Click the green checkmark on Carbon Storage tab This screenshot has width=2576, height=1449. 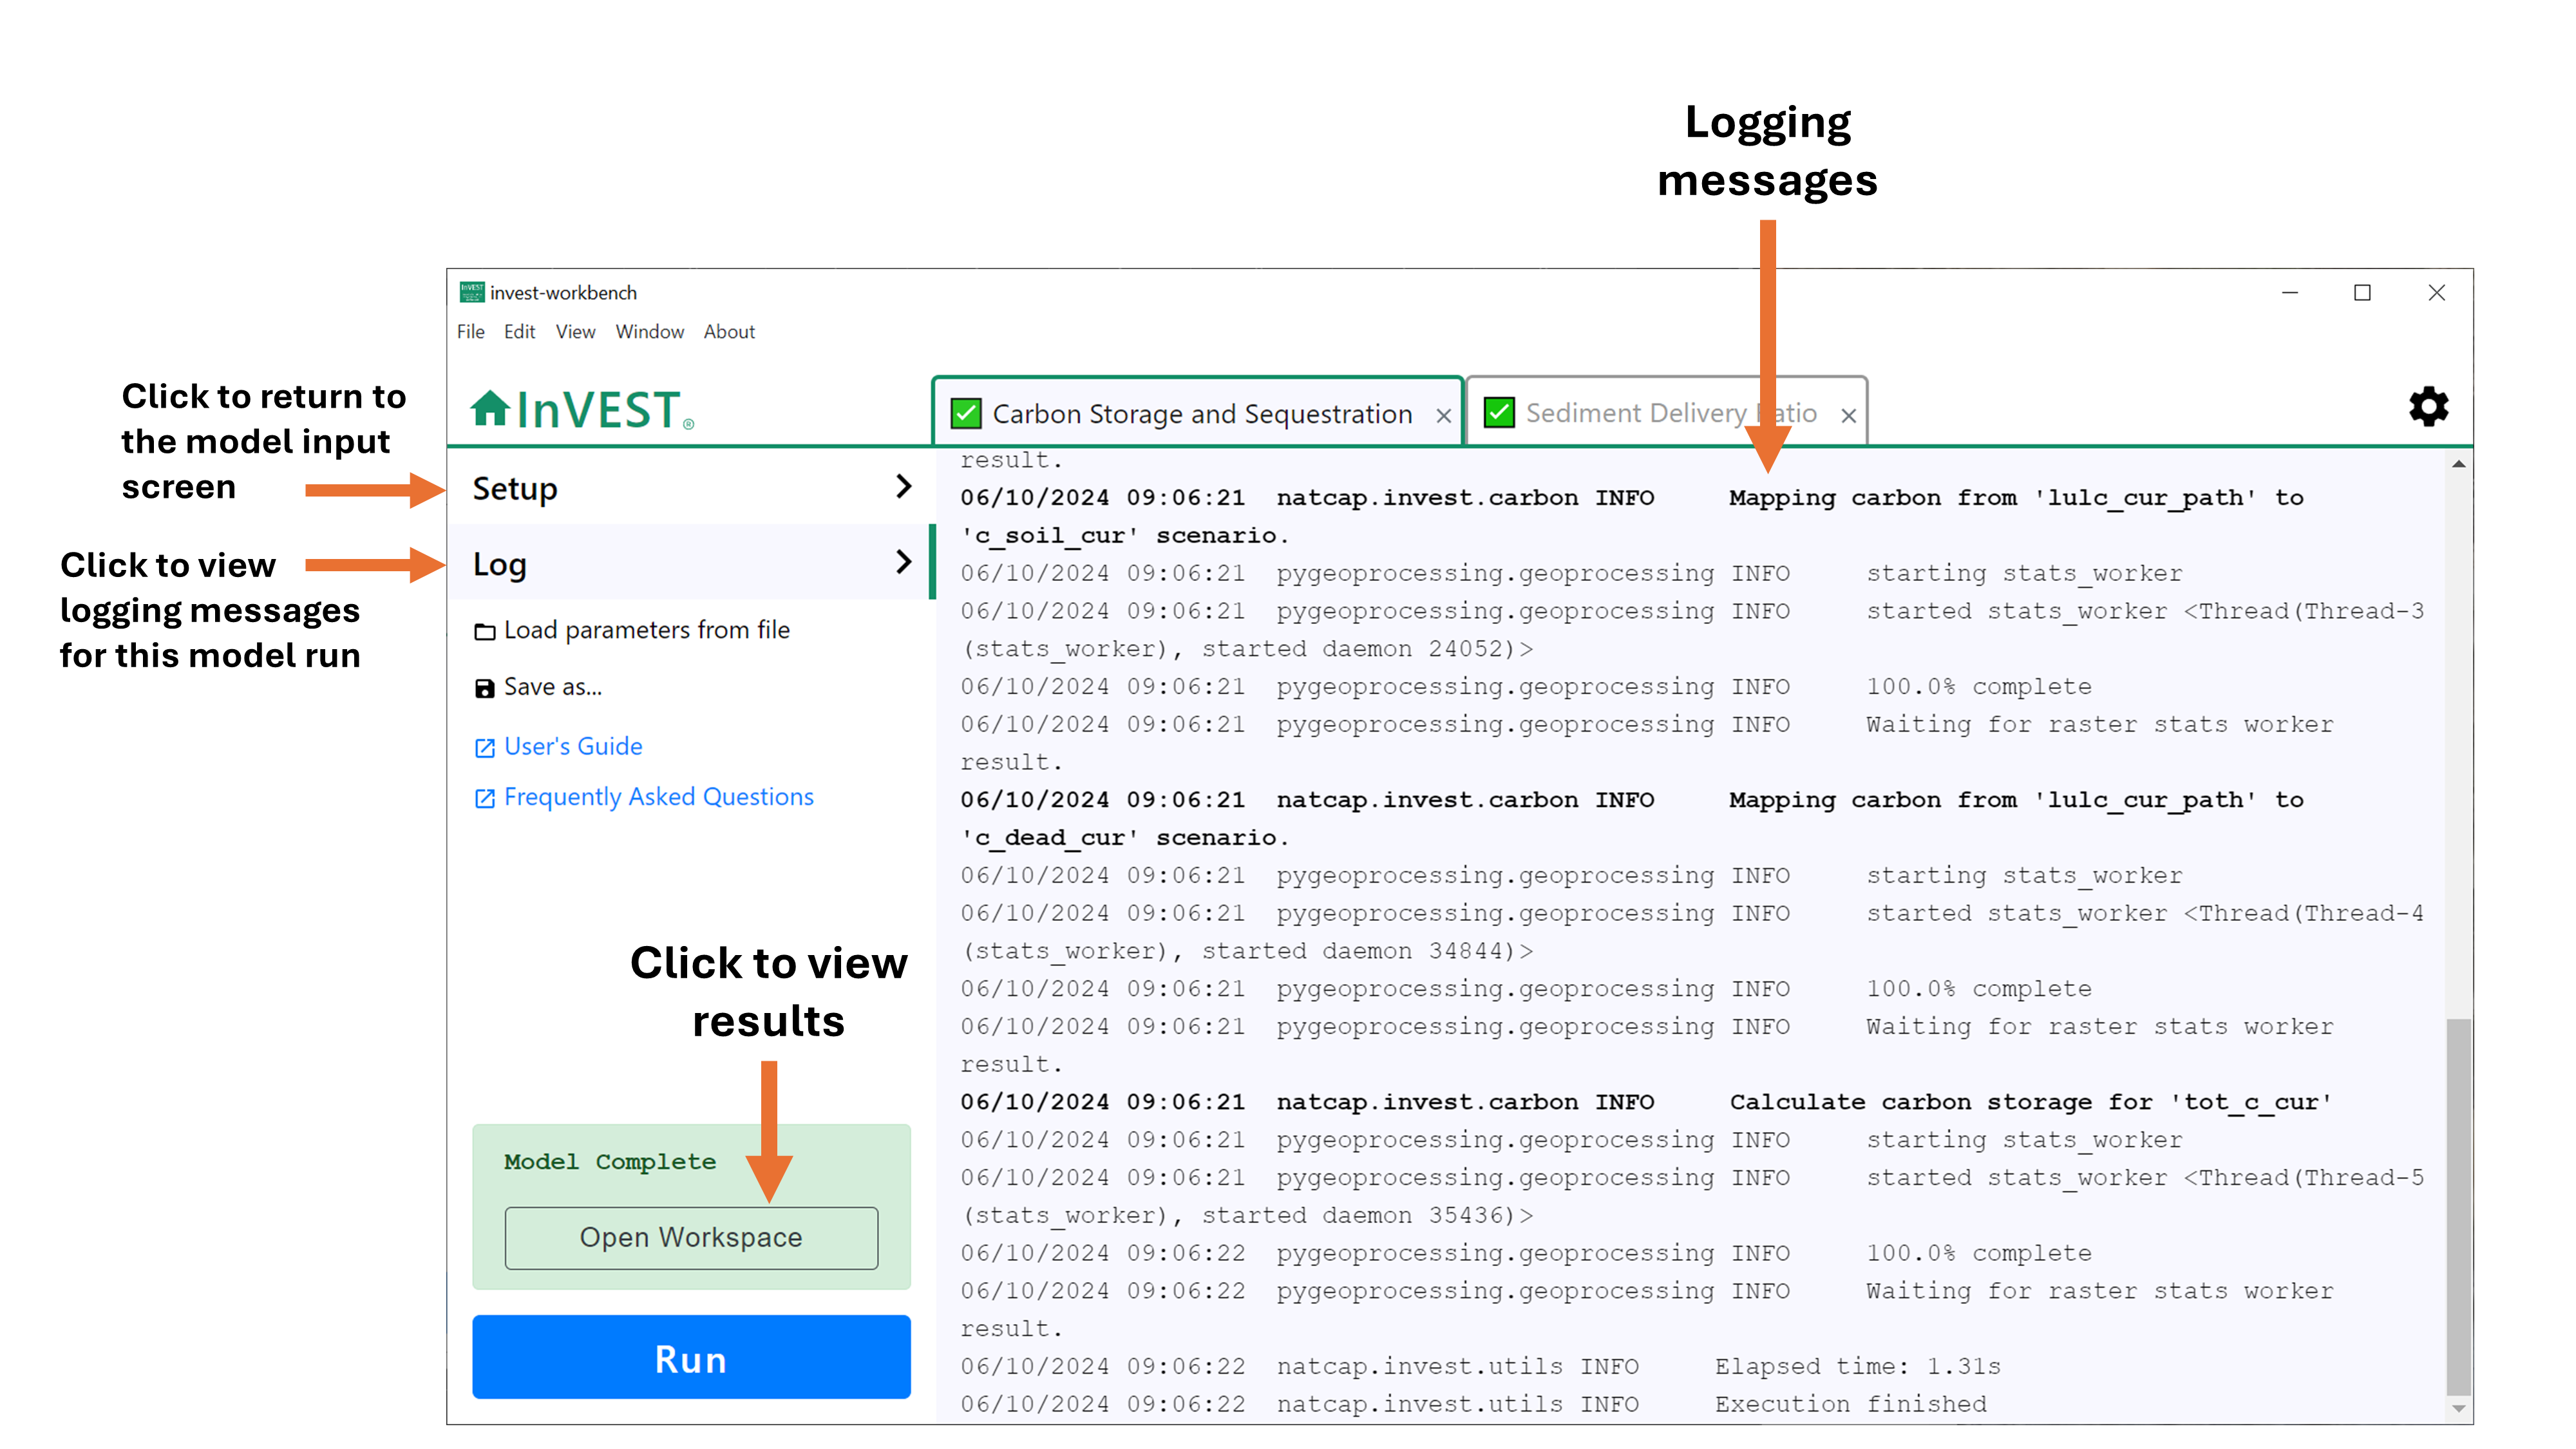tap(966, 413)
